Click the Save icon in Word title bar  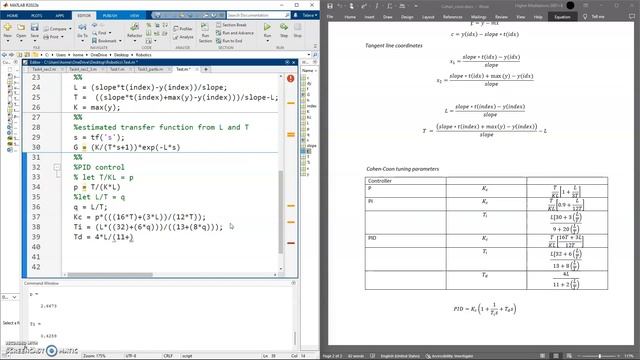tap(330, 6)
